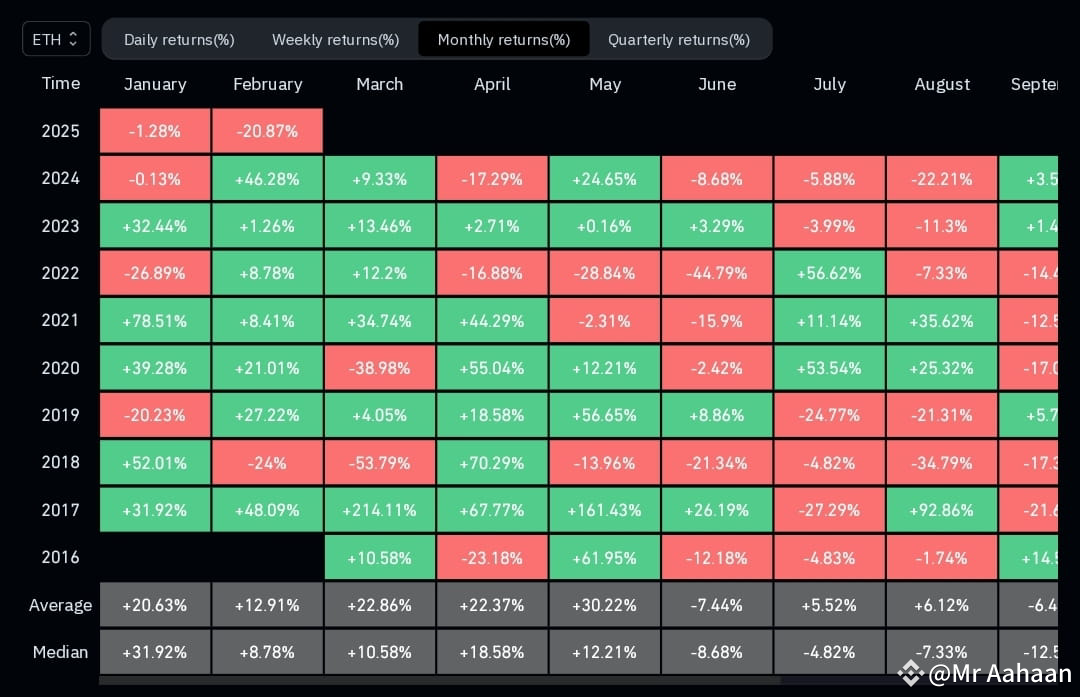Click the ETH selector up-down chevron icon
Image resolution: width=1080 pixels, height=697 pixels.
(x=74, y=39)
